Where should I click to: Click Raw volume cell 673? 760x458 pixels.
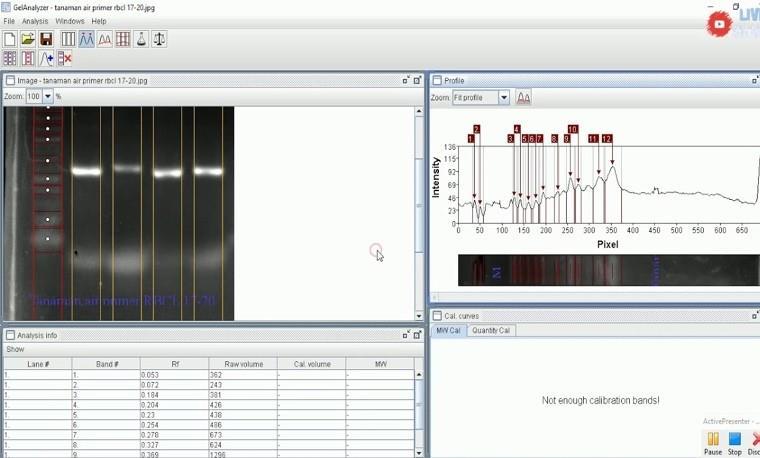[x=243, y=435]
